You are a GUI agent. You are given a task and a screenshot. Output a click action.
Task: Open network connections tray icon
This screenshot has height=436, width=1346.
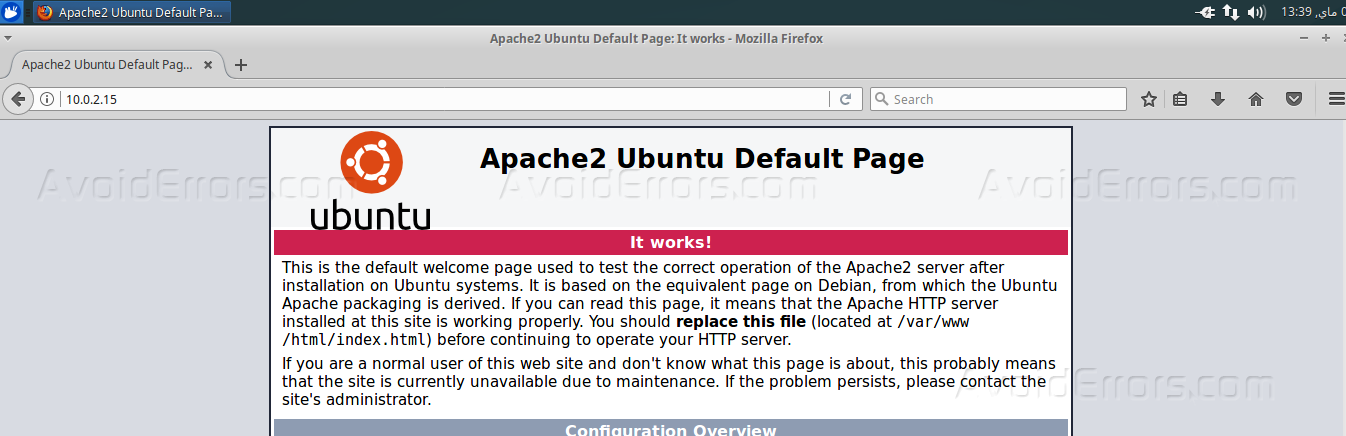pos(1231,12)
